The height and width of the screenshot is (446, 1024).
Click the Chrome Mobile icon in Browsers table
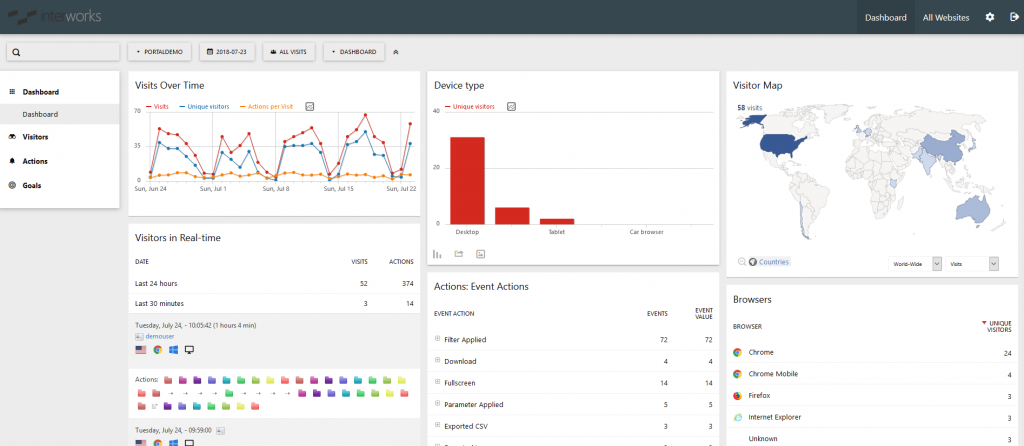[x=737, y=374]
